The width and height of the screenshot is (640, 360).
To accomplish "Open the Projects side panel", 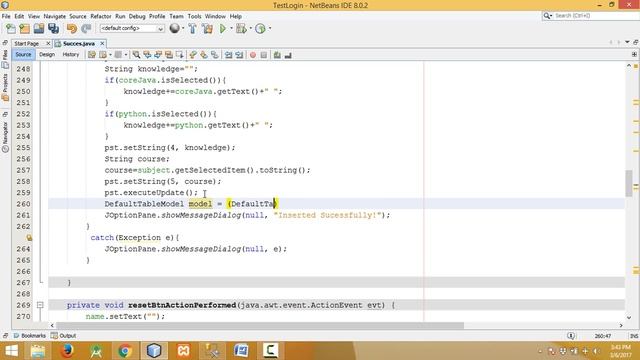I will (x=5, y=87).
